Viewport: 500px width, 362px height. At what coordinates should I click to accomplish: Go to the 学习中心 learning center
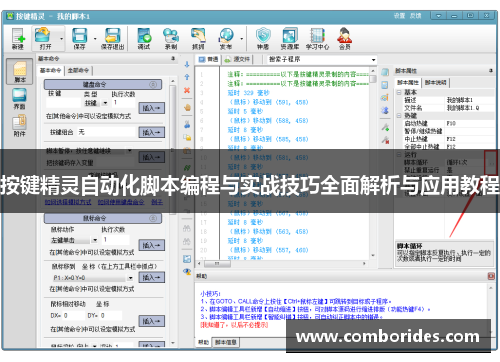click(317, 38)
